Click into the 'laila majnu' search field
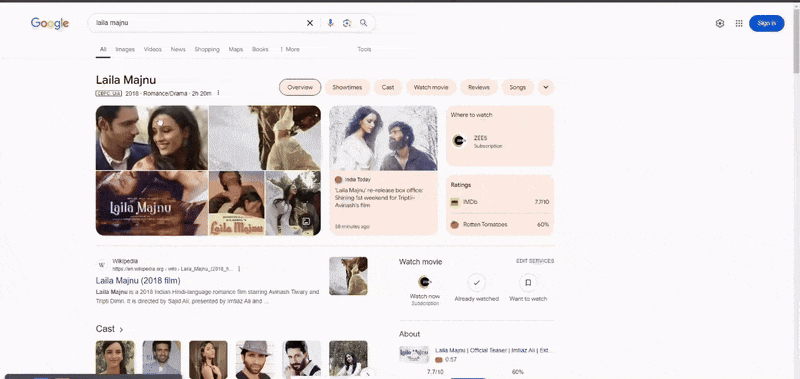Screen dimensions: 800x379 pos(198,23)
